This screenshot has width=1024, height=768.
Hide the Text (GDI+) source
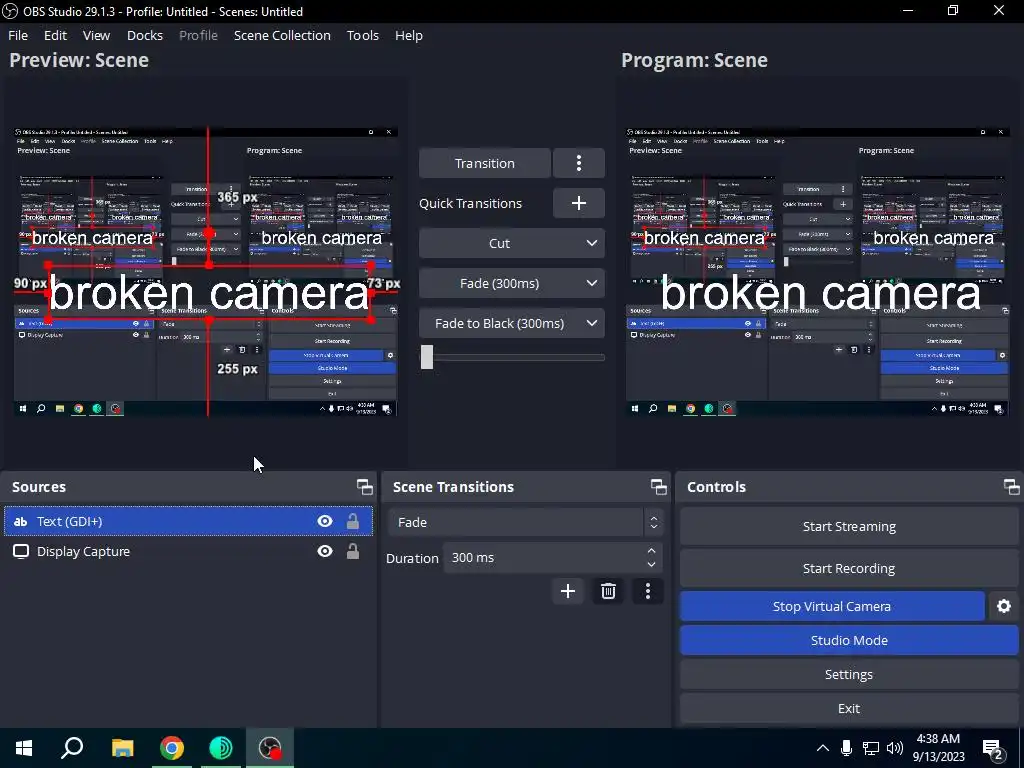click(x=325, y=521)
